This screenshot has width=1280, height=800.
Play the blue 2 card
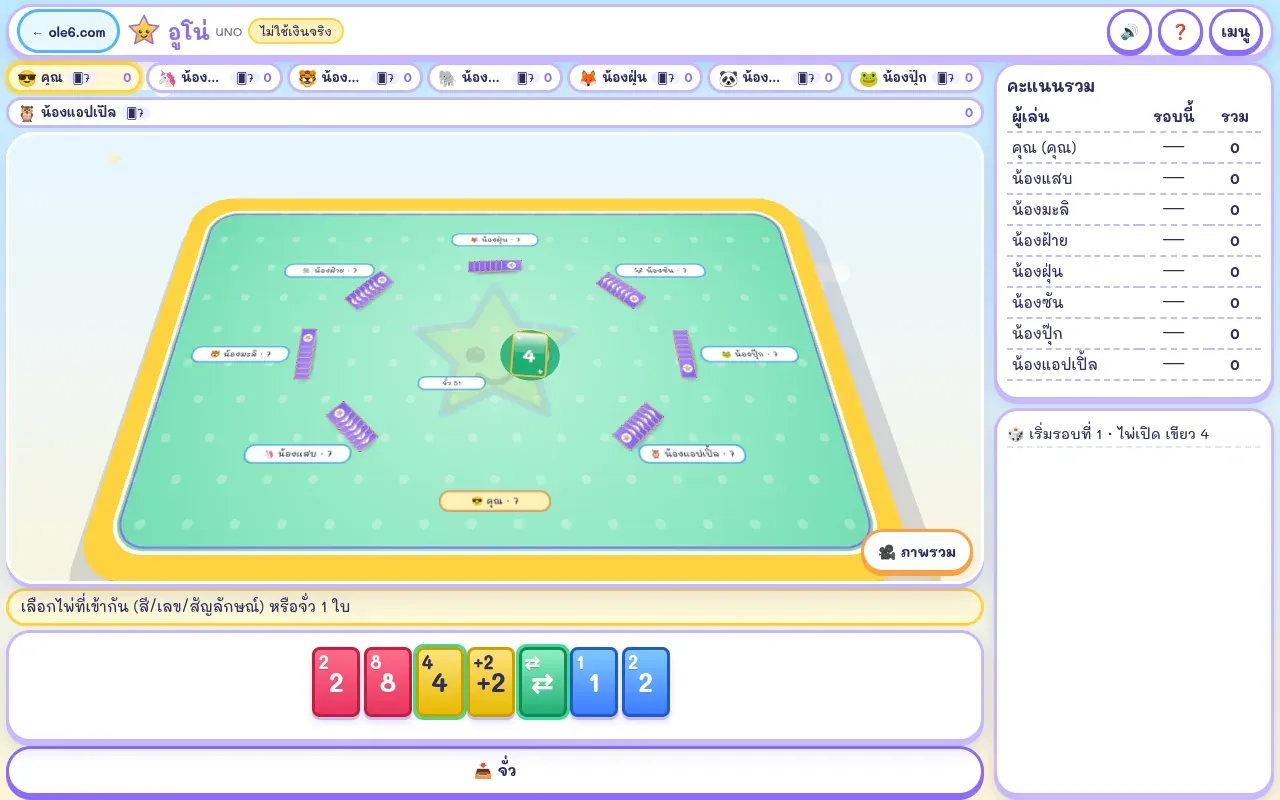pyautogui.click(x=646, y=682)
